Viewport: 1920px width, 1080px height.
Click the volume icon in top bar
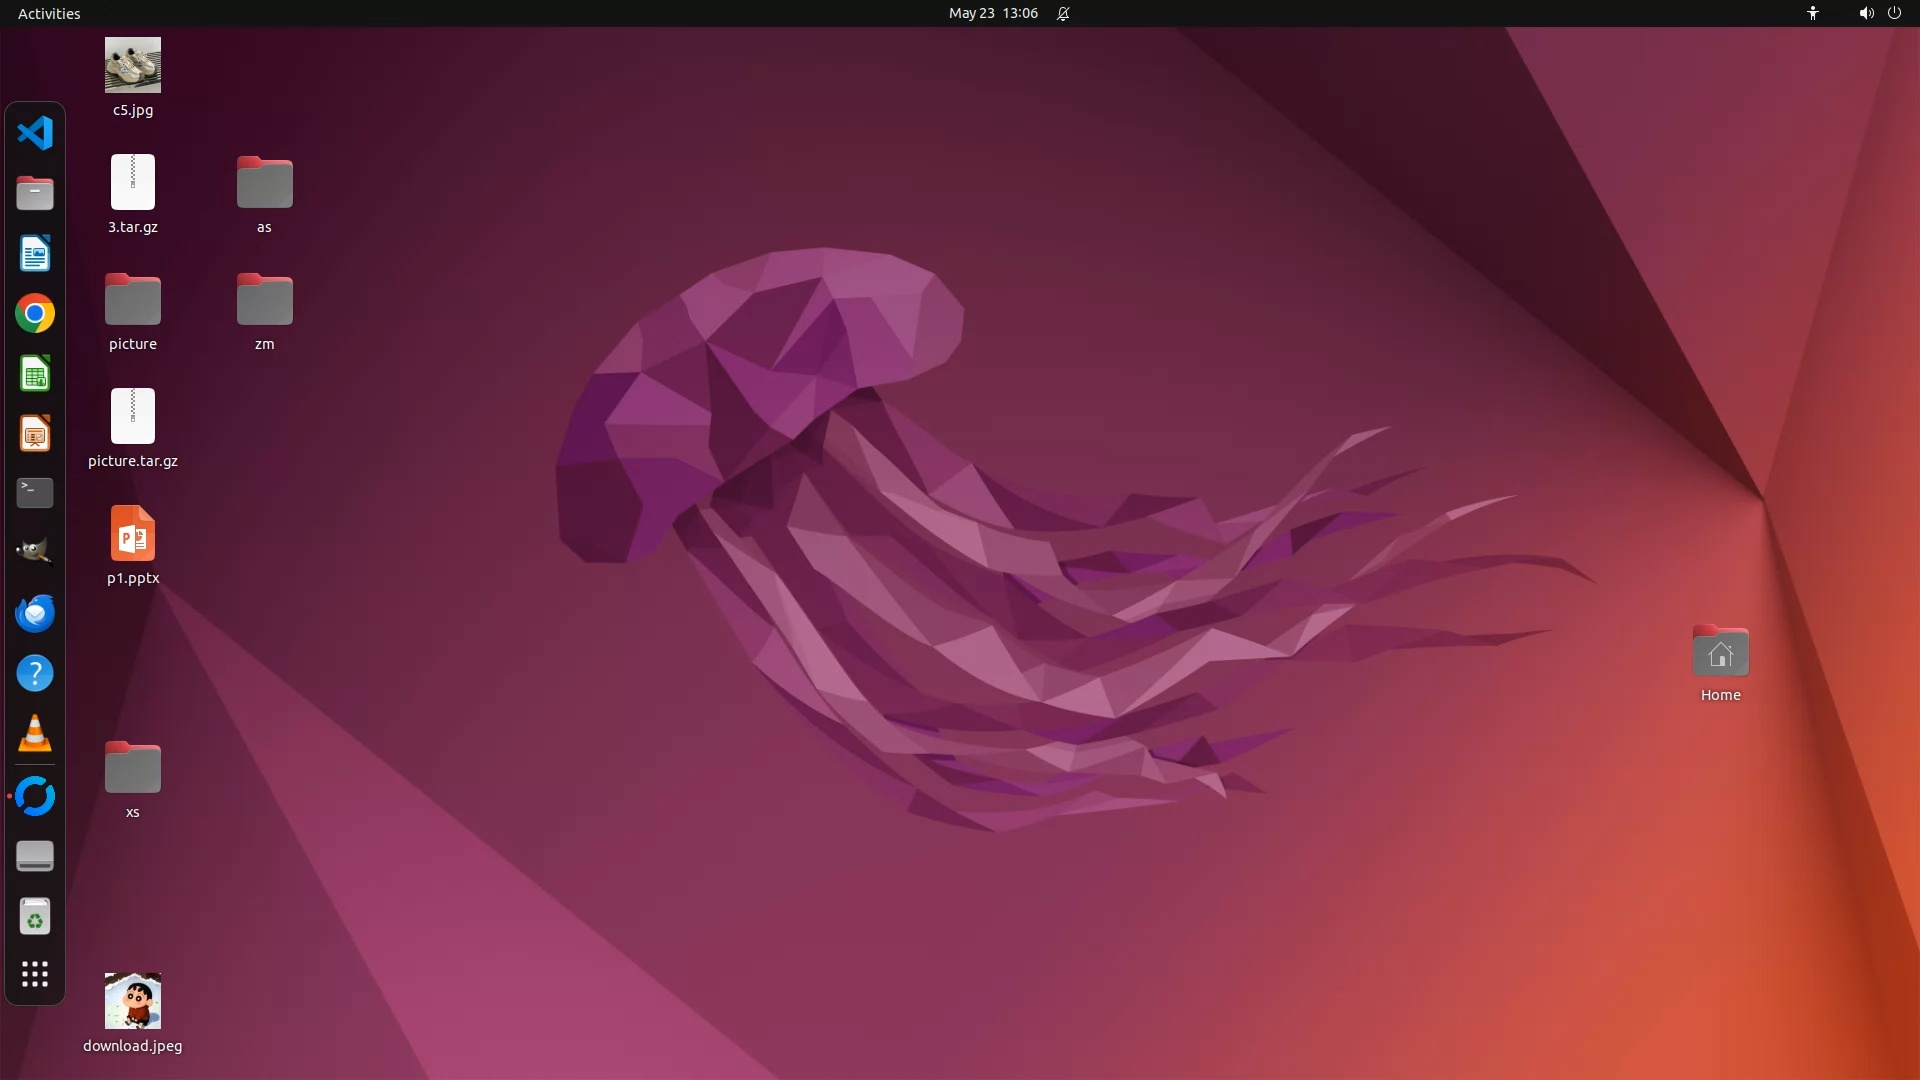click(x=1865, y=13)
